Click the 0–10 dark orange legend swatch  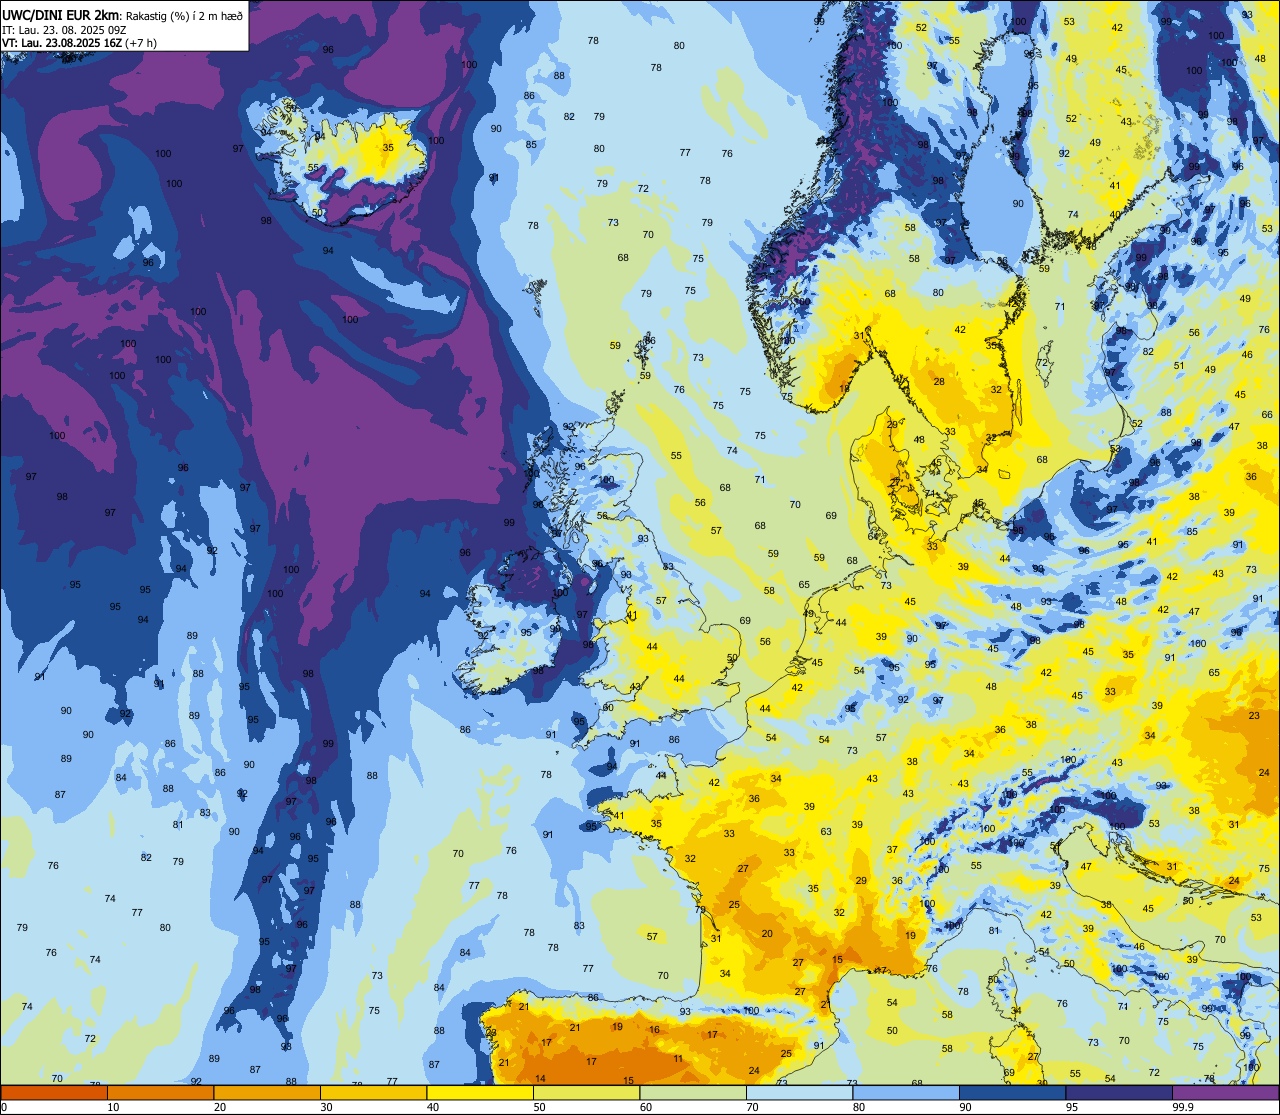click(54, 1092)
